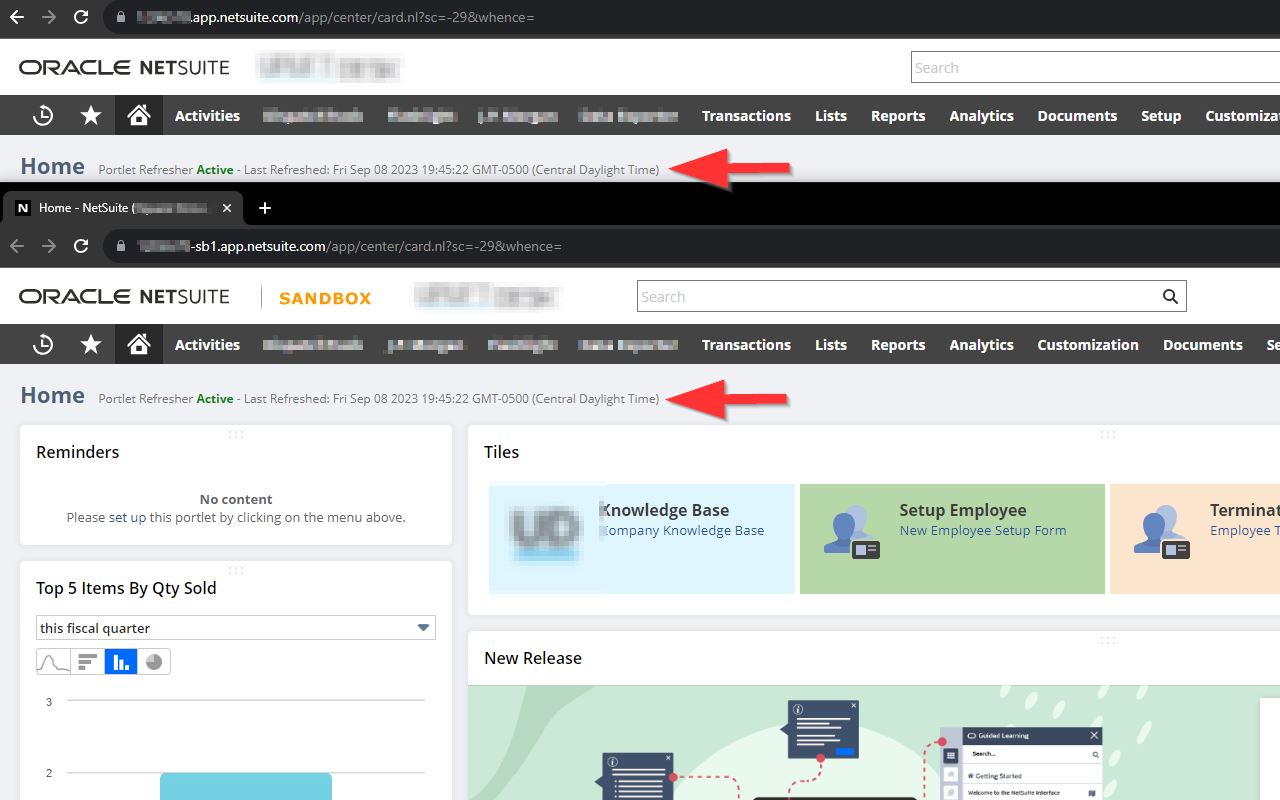The height and width of the screenshot is (800, 1280).
Task: Open Recent Records clock icon in sandbox navbar
Action: [42, 344]
